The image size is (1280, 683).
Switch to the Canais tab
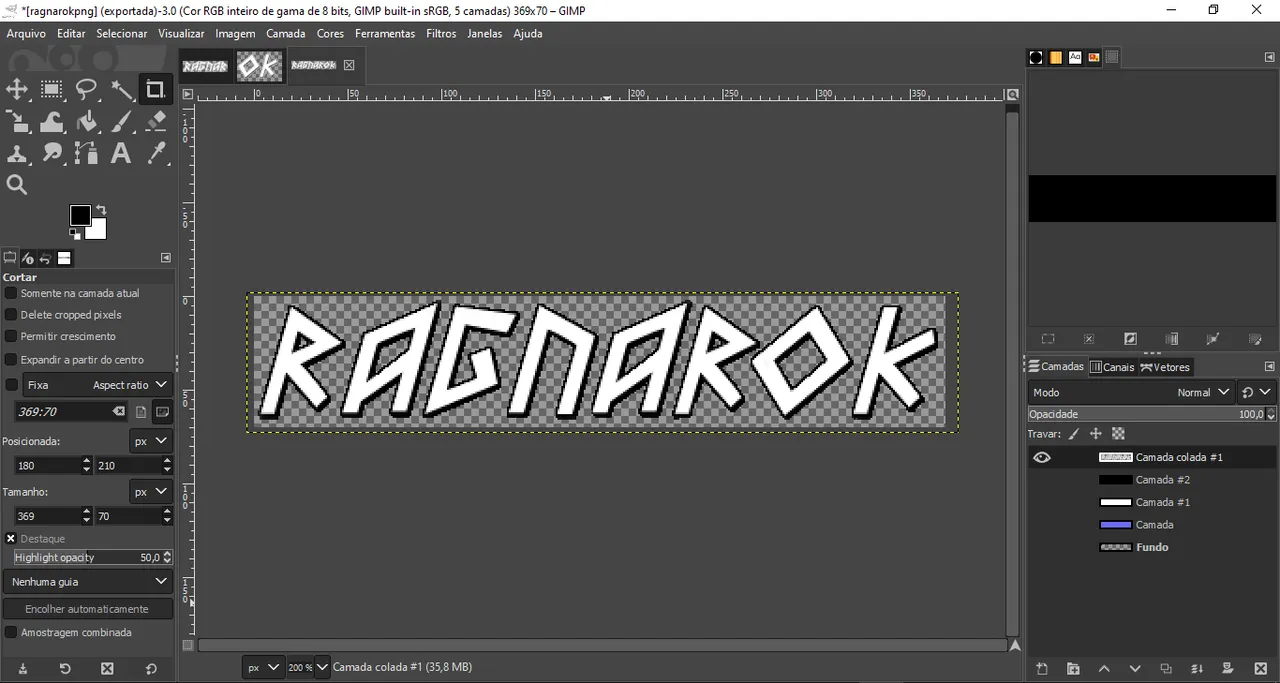tap(1111, 367)
